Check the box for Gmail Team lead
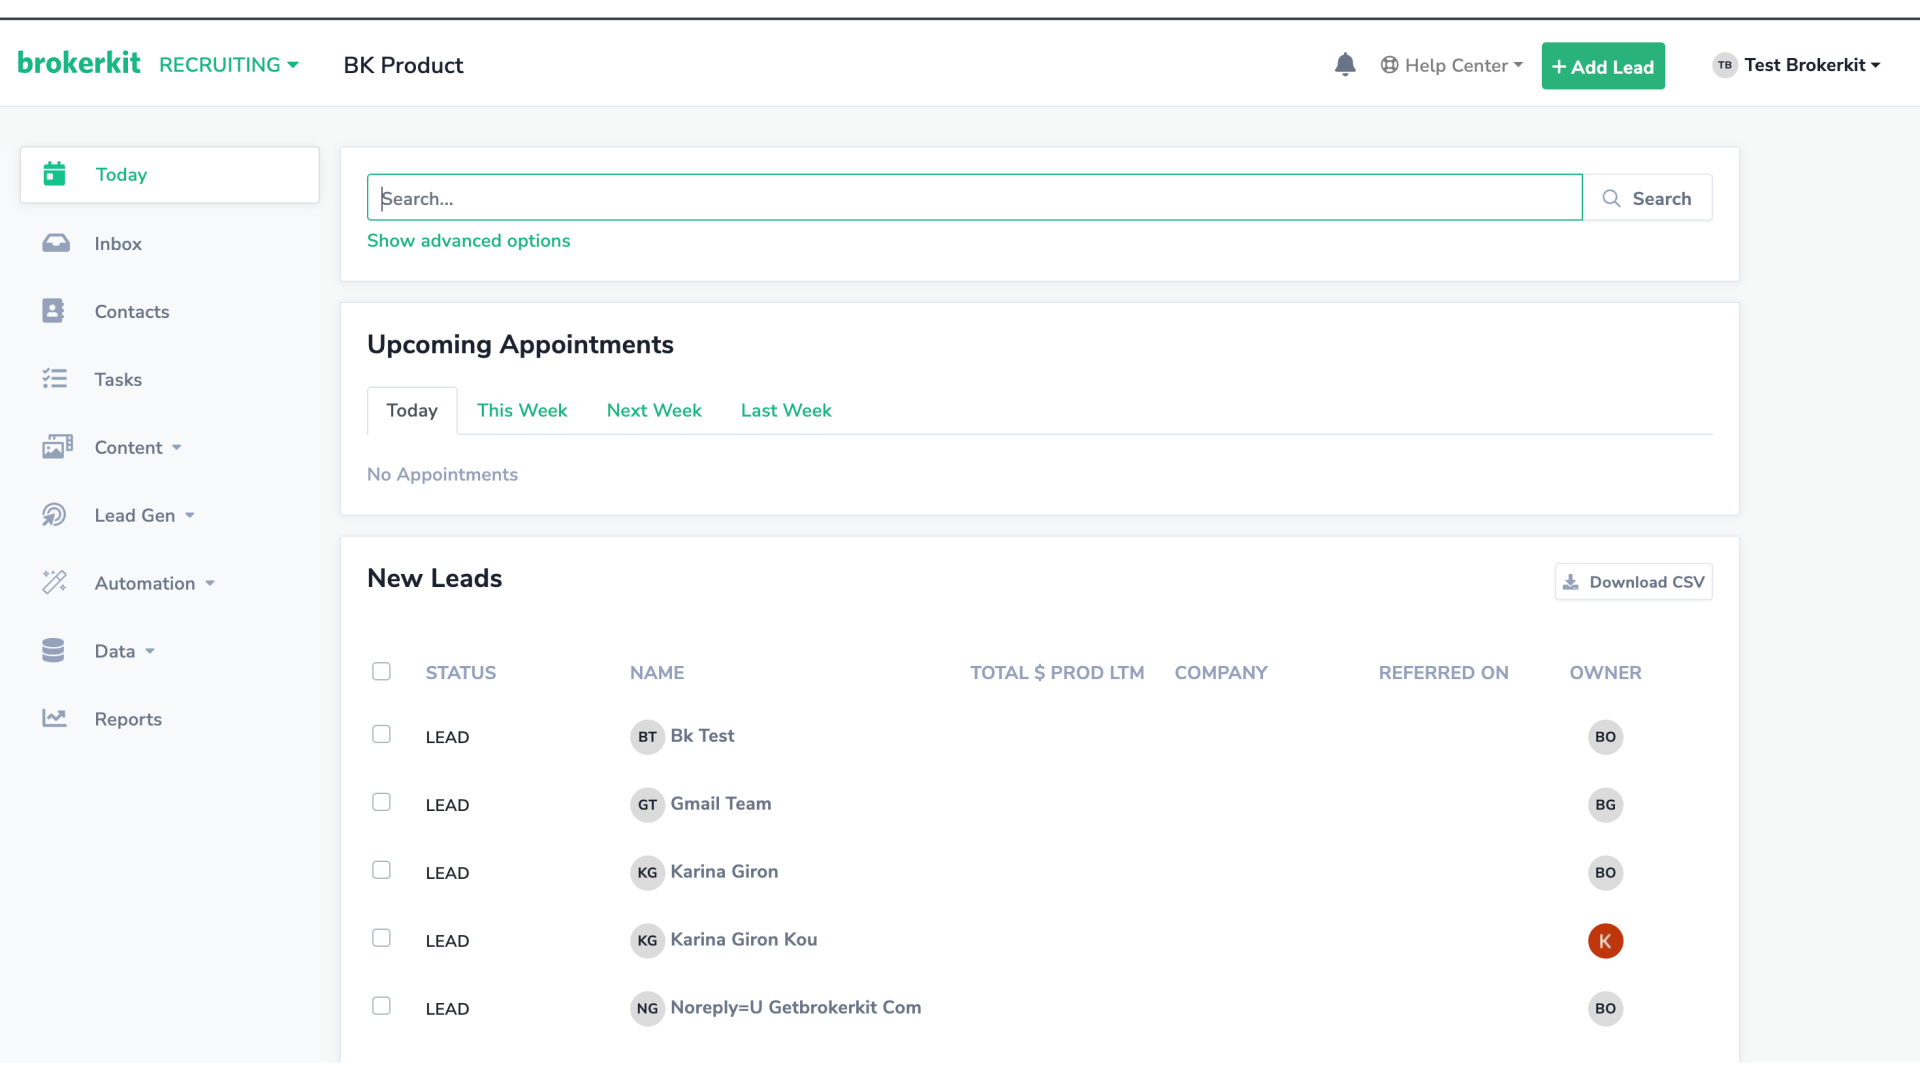The width and height of the screenshot is (1920, 1080). (x=381, y=802)
